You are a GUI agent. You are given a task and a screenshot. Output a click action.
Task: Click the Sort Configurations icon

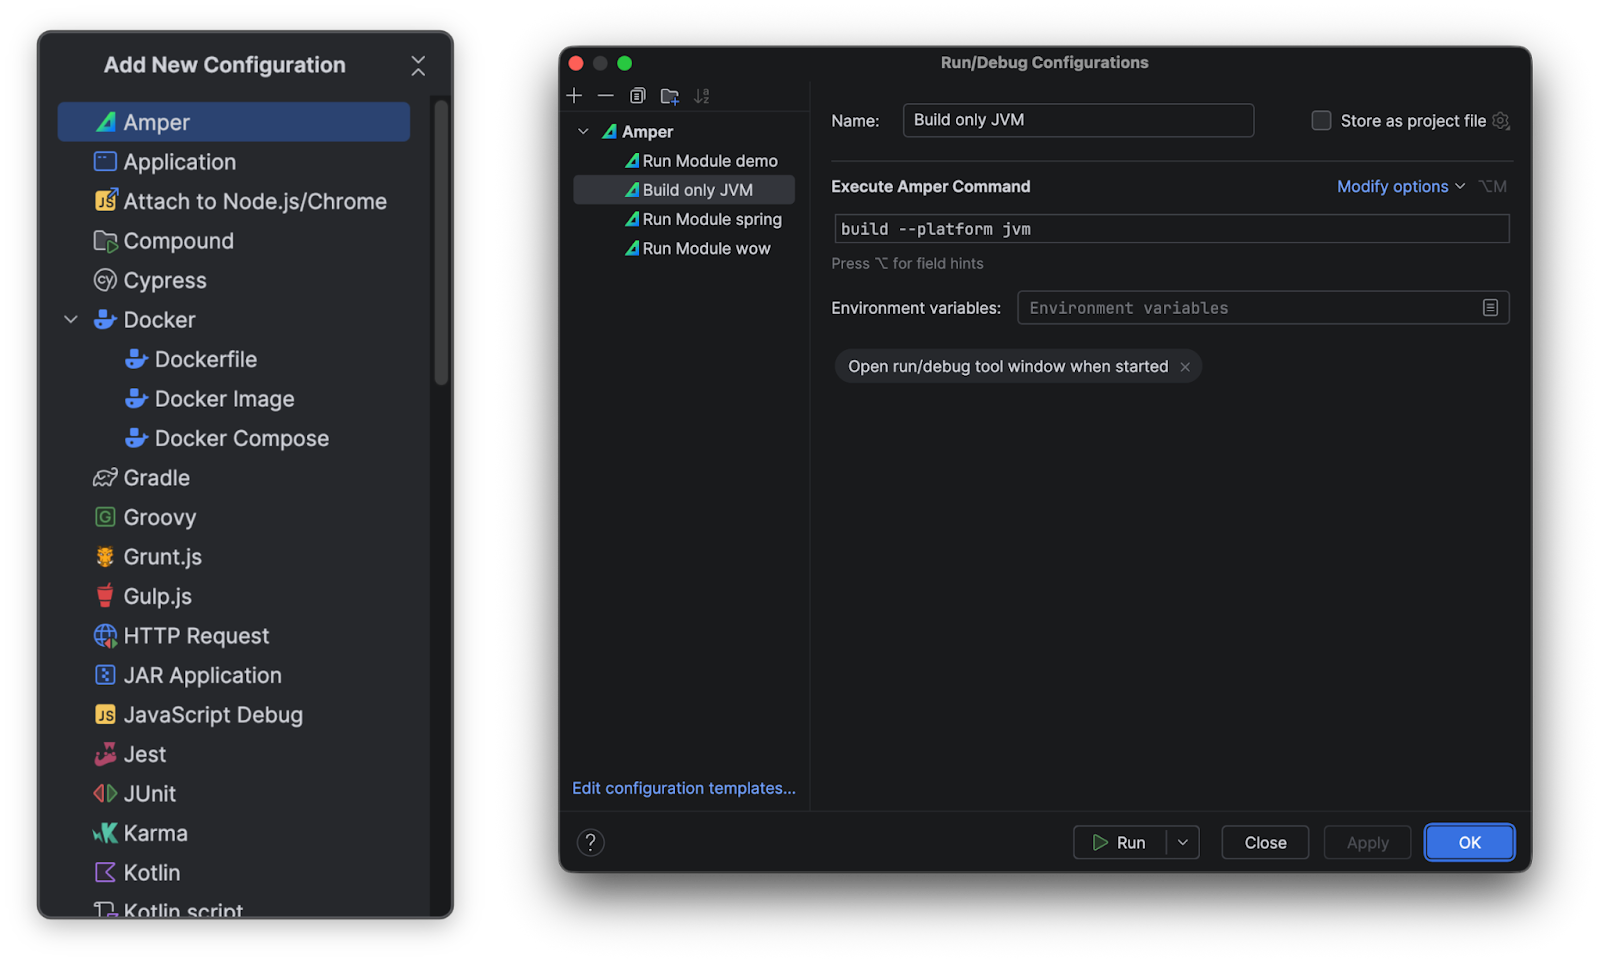(702, 96)
